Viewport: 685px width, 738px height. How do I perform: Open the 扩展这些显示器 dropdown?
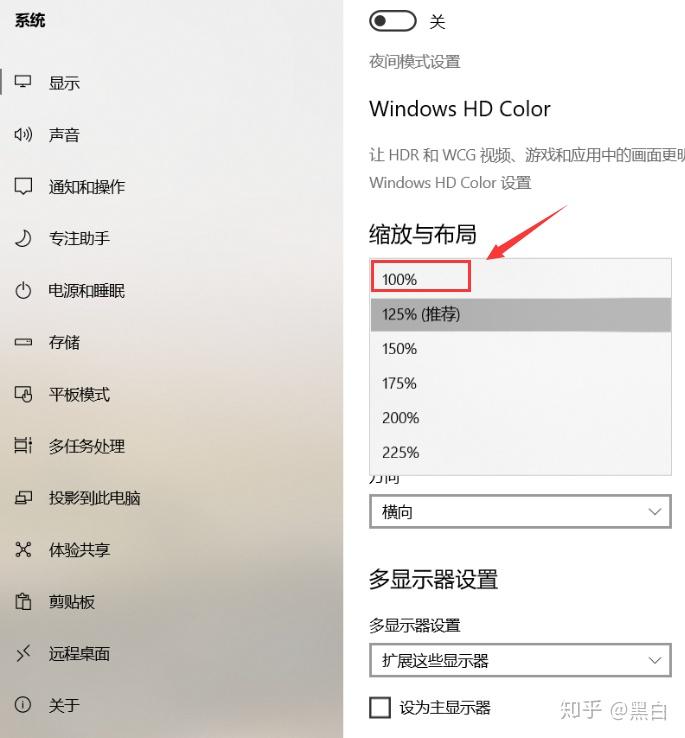click(x=520, y=660)
